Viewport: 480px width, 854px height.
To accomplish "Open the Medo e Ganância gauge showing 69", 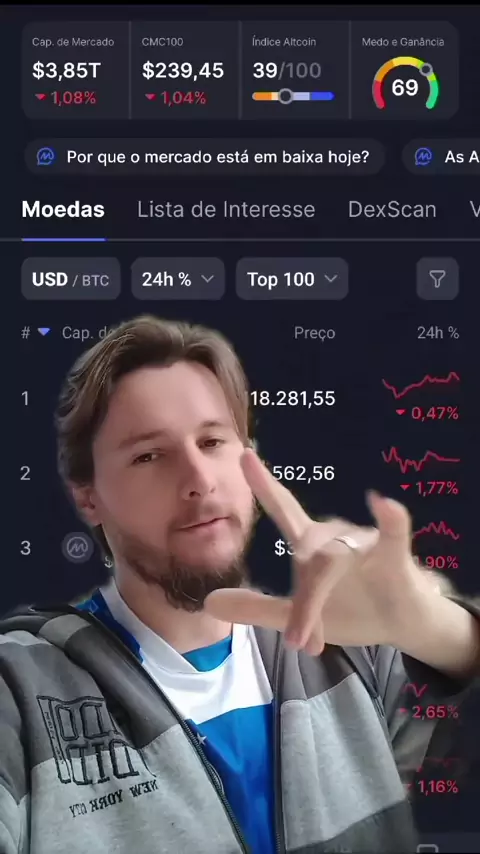I will point(405,84).
